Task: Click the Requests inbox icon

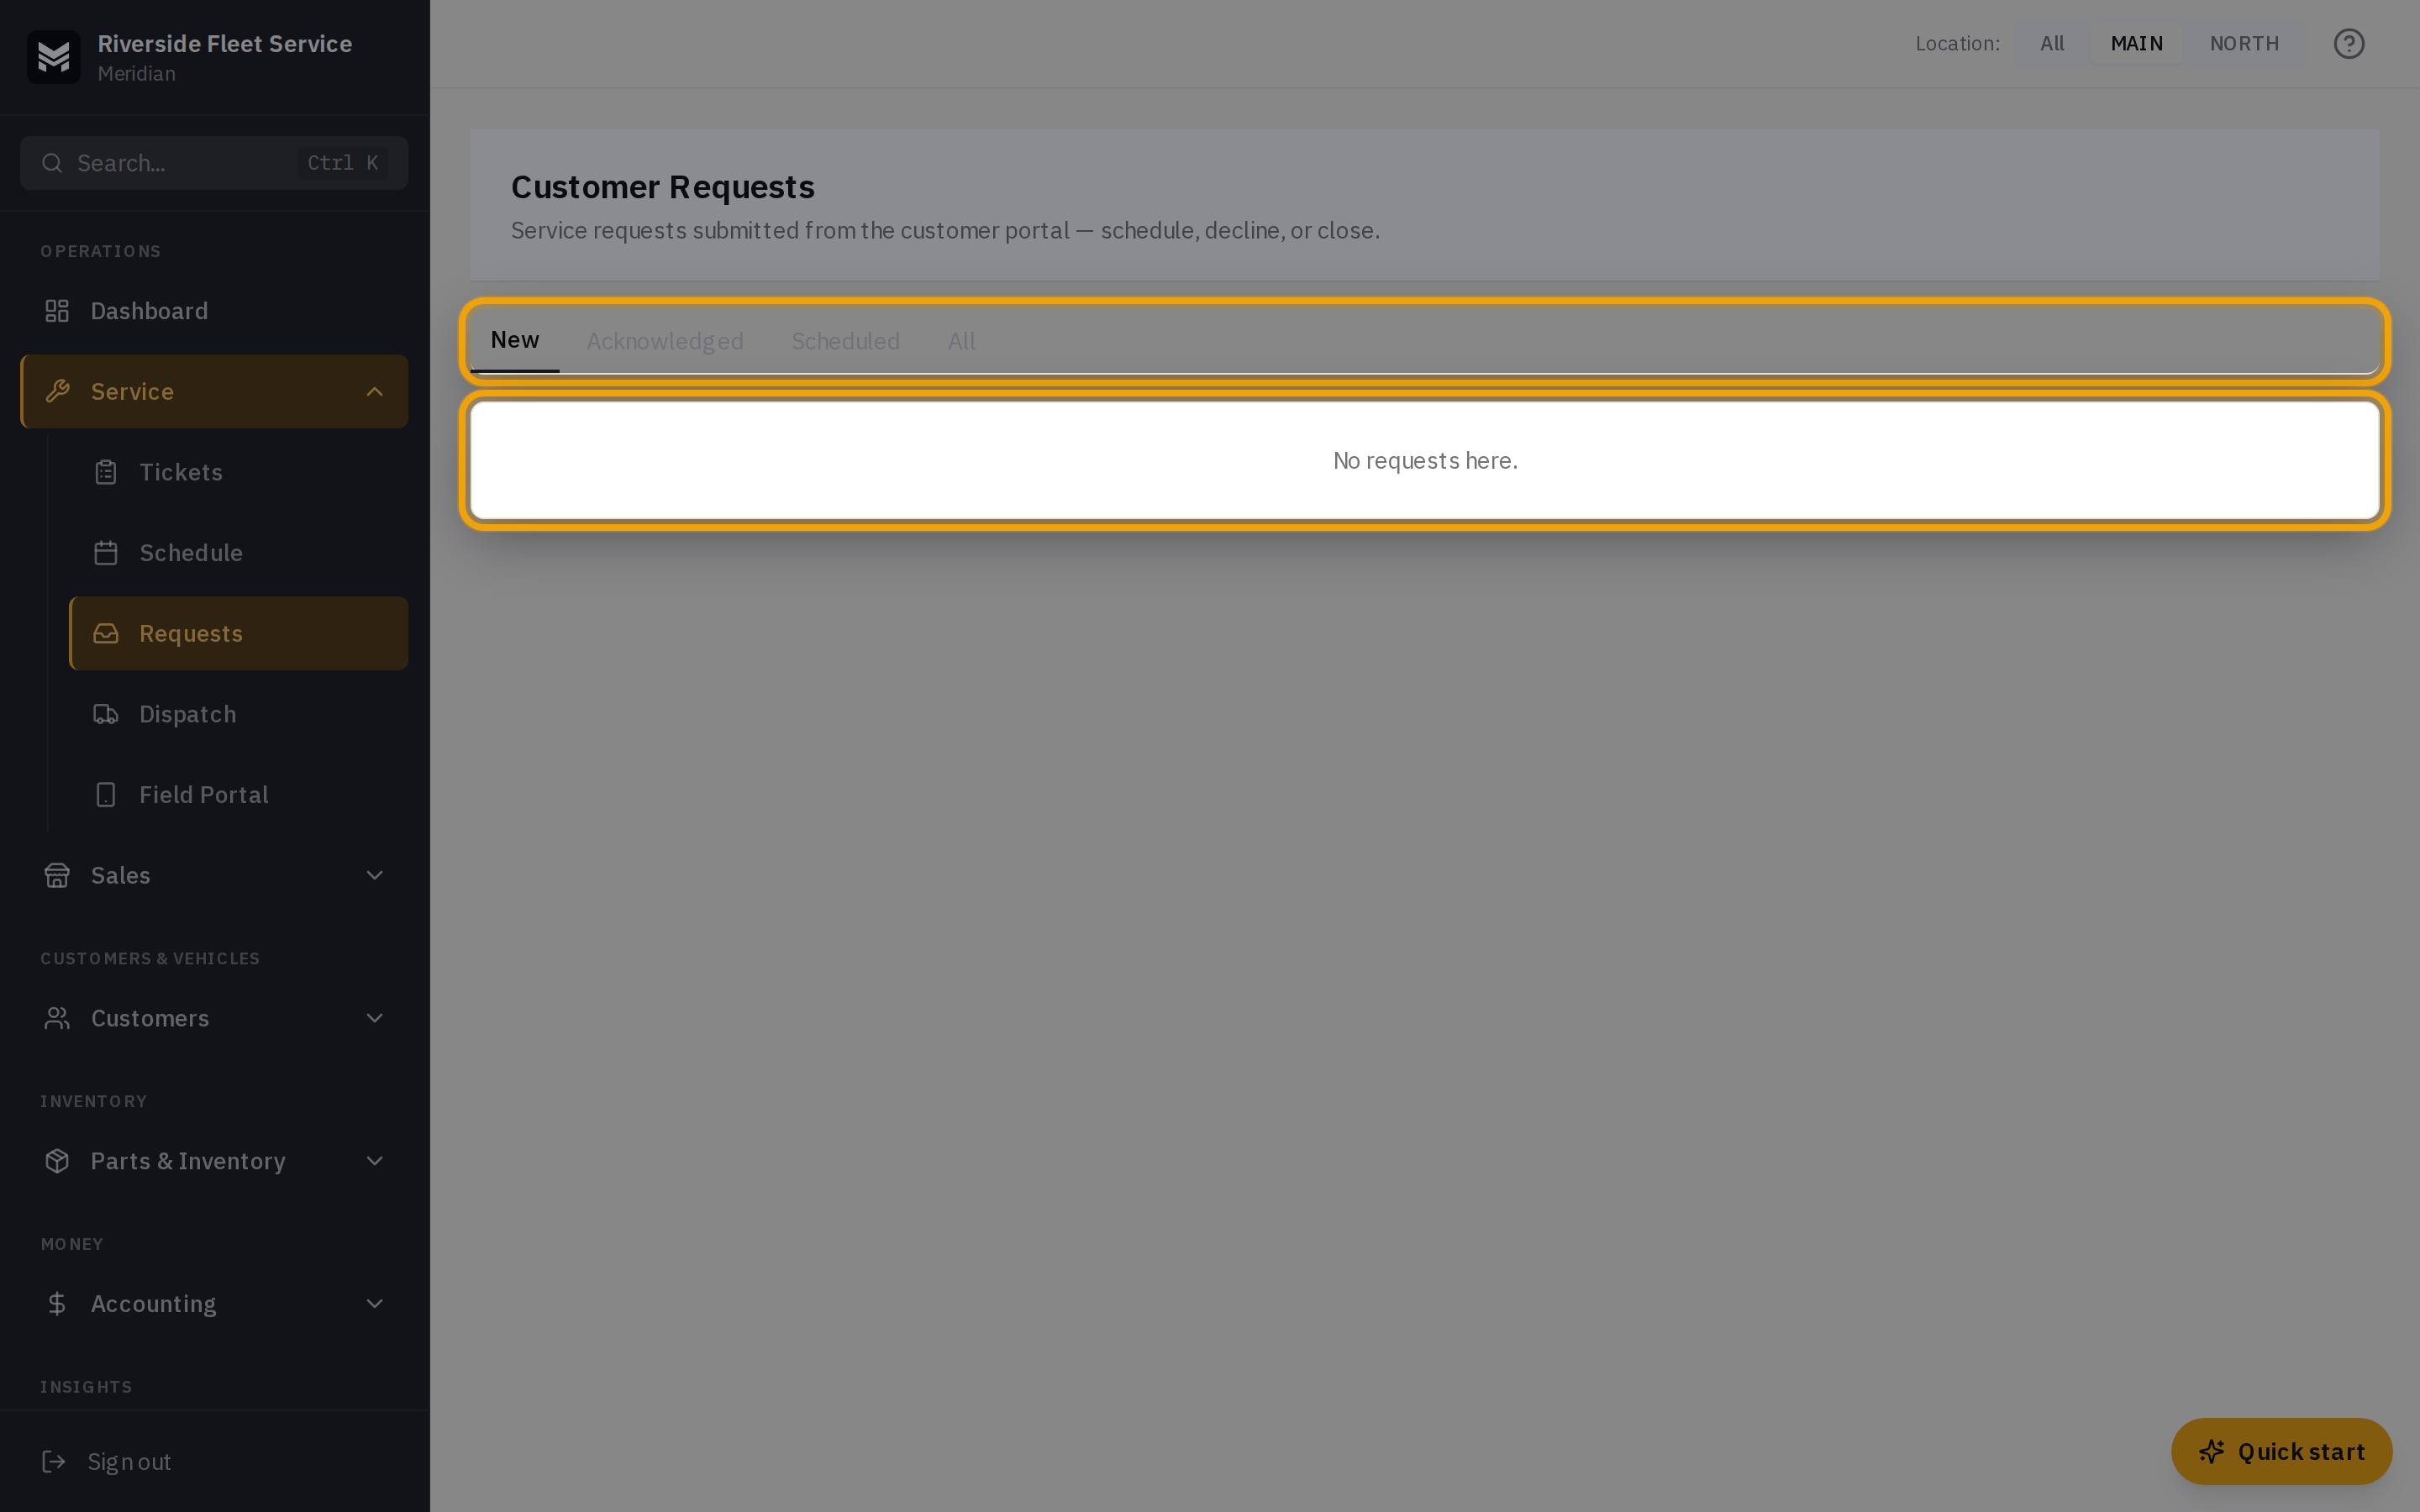Action: 106,634
